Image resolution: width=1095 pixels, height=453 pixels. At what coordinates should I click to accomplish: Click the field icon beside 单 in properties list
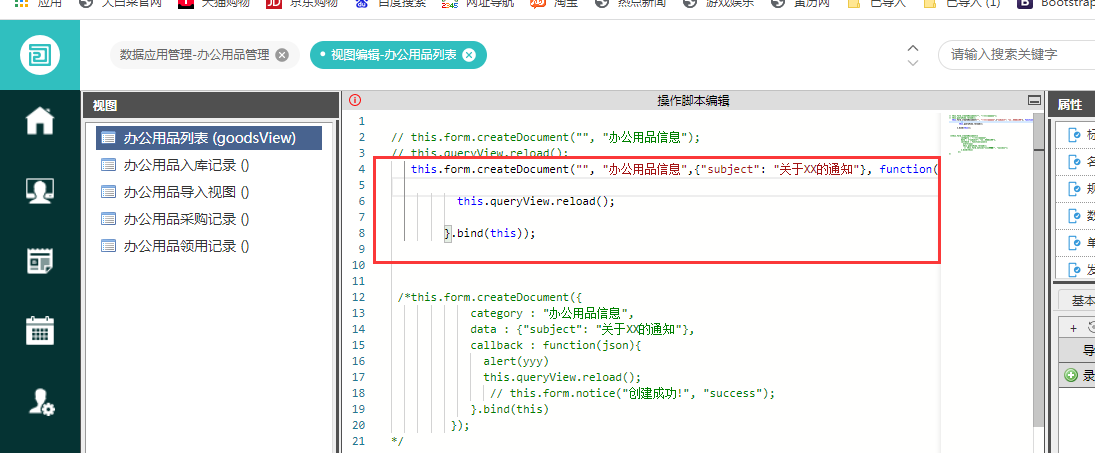1075,243
